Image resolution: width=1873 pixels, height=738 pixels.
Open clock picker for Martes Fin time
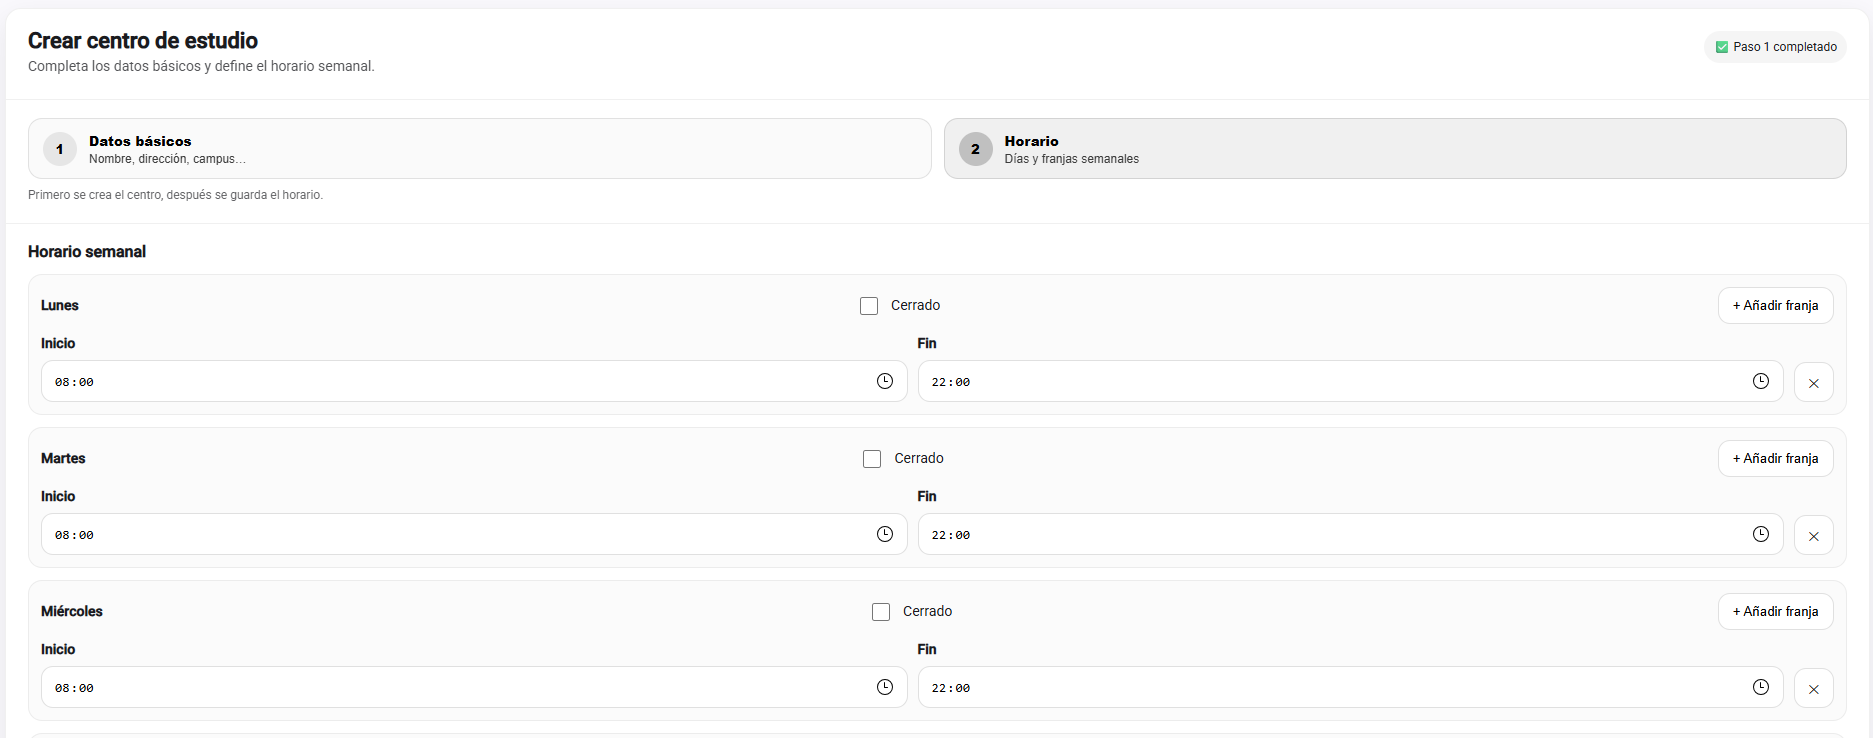[x=1761, y=534]
